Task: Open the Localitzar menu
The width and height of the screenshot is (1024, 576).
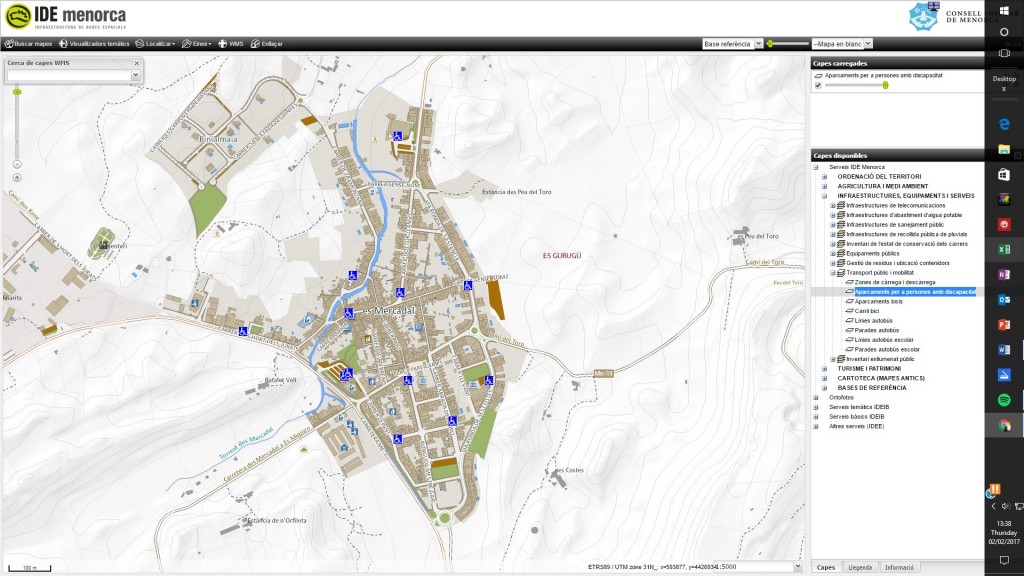Action: tap(155, 44)
